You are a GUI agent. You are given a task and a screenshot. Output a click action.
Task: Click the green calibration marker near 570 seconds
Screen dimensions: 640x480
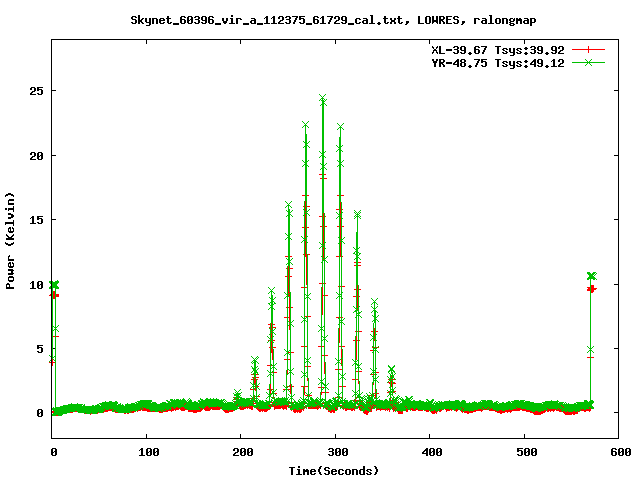coord(591,276)
